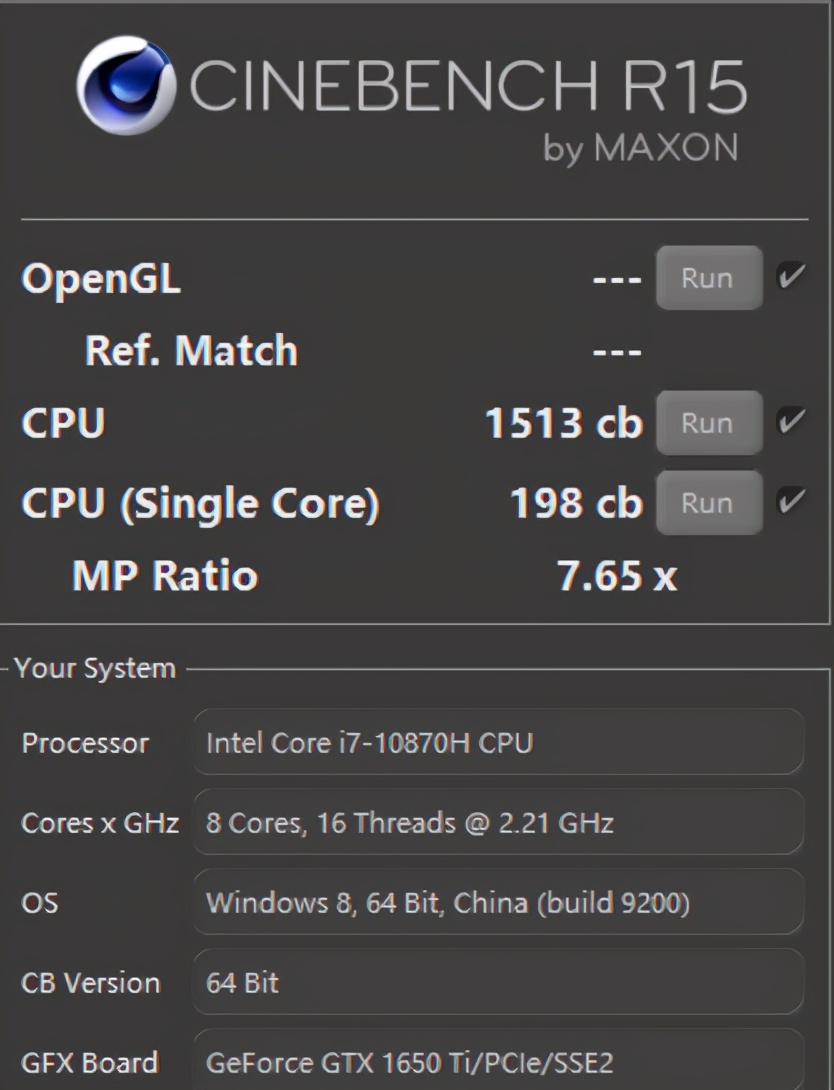Run the OpenGL benchmark test

pyautogui.click(x=708, y=278)
